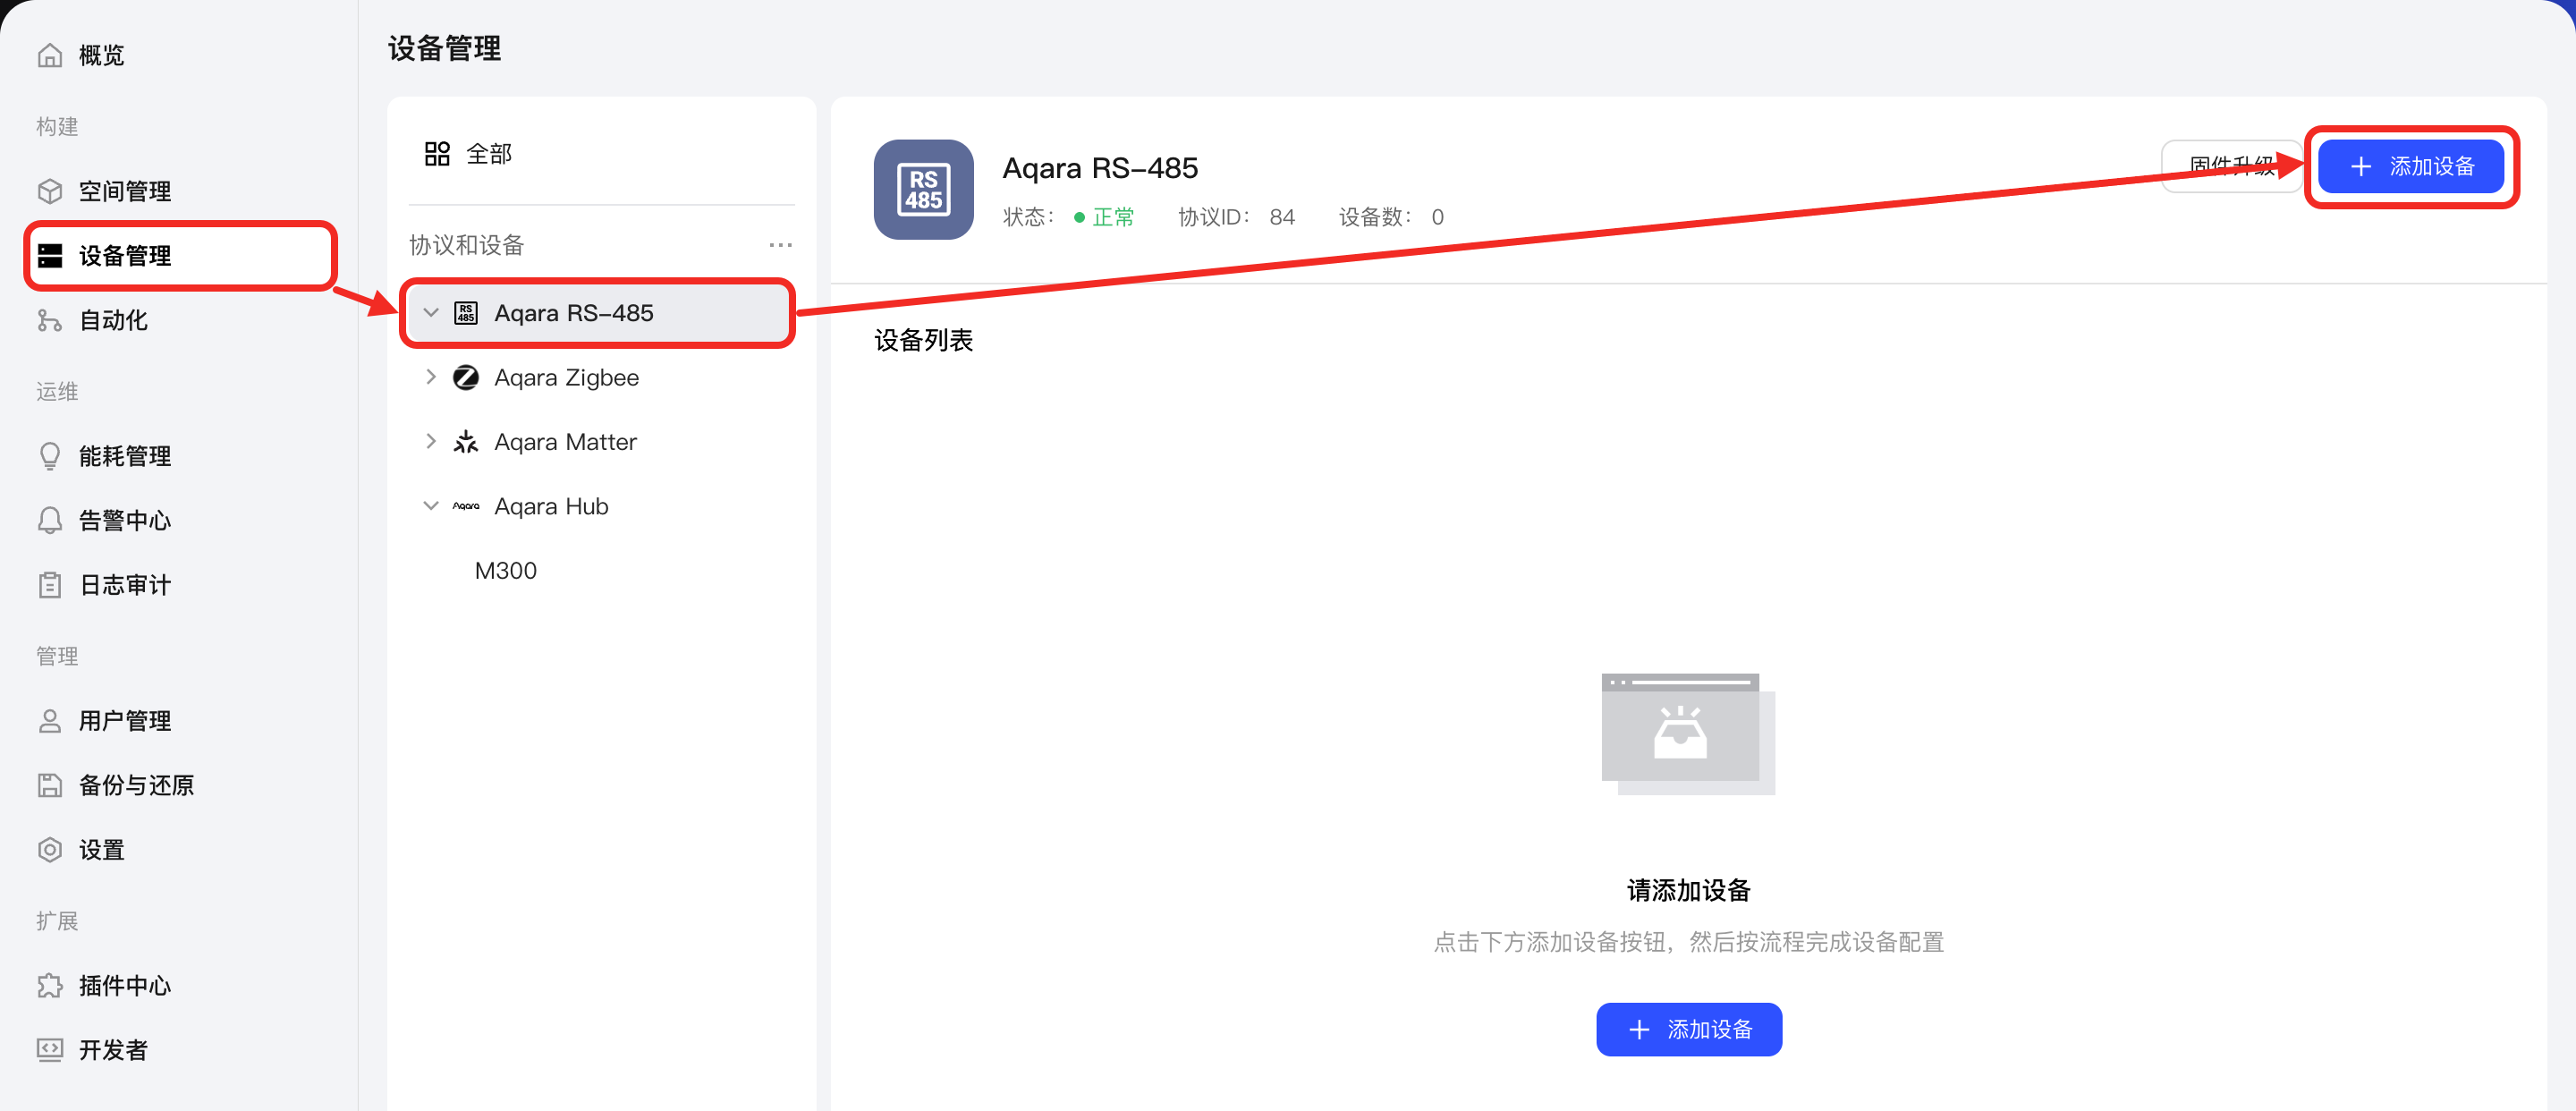Click the 设备列表 heading
The width and height of the screenshot is (2576, 1111).
click(x=923, y=341)
